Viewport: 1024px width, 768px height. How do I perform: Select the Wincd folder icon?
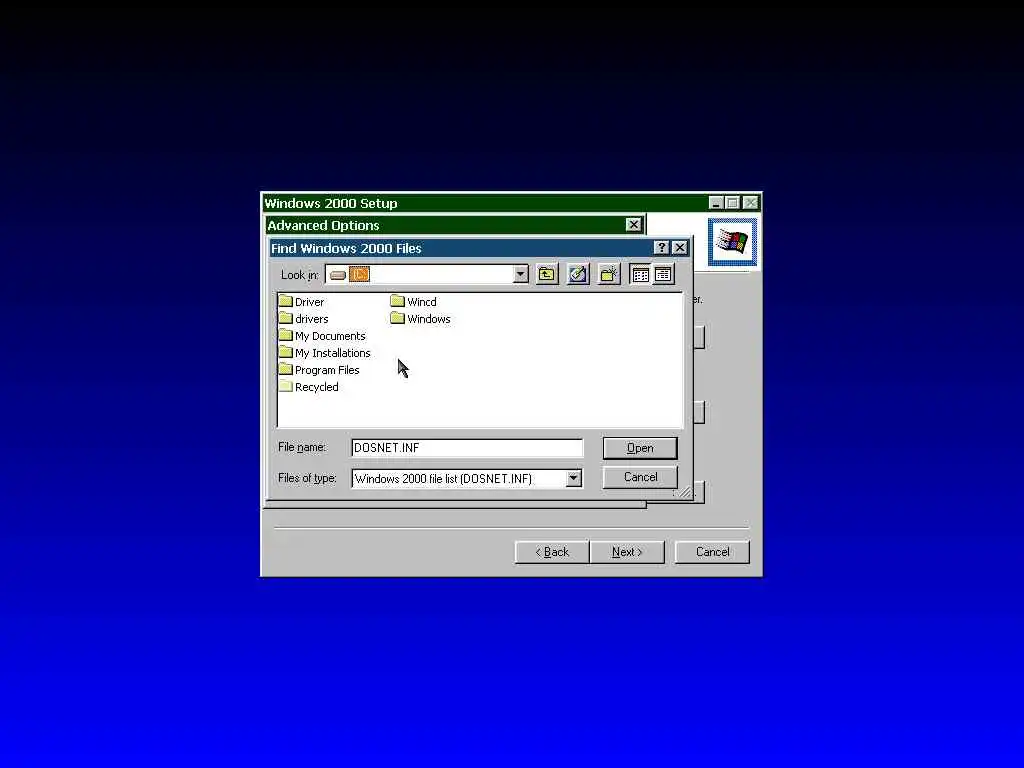398,301
